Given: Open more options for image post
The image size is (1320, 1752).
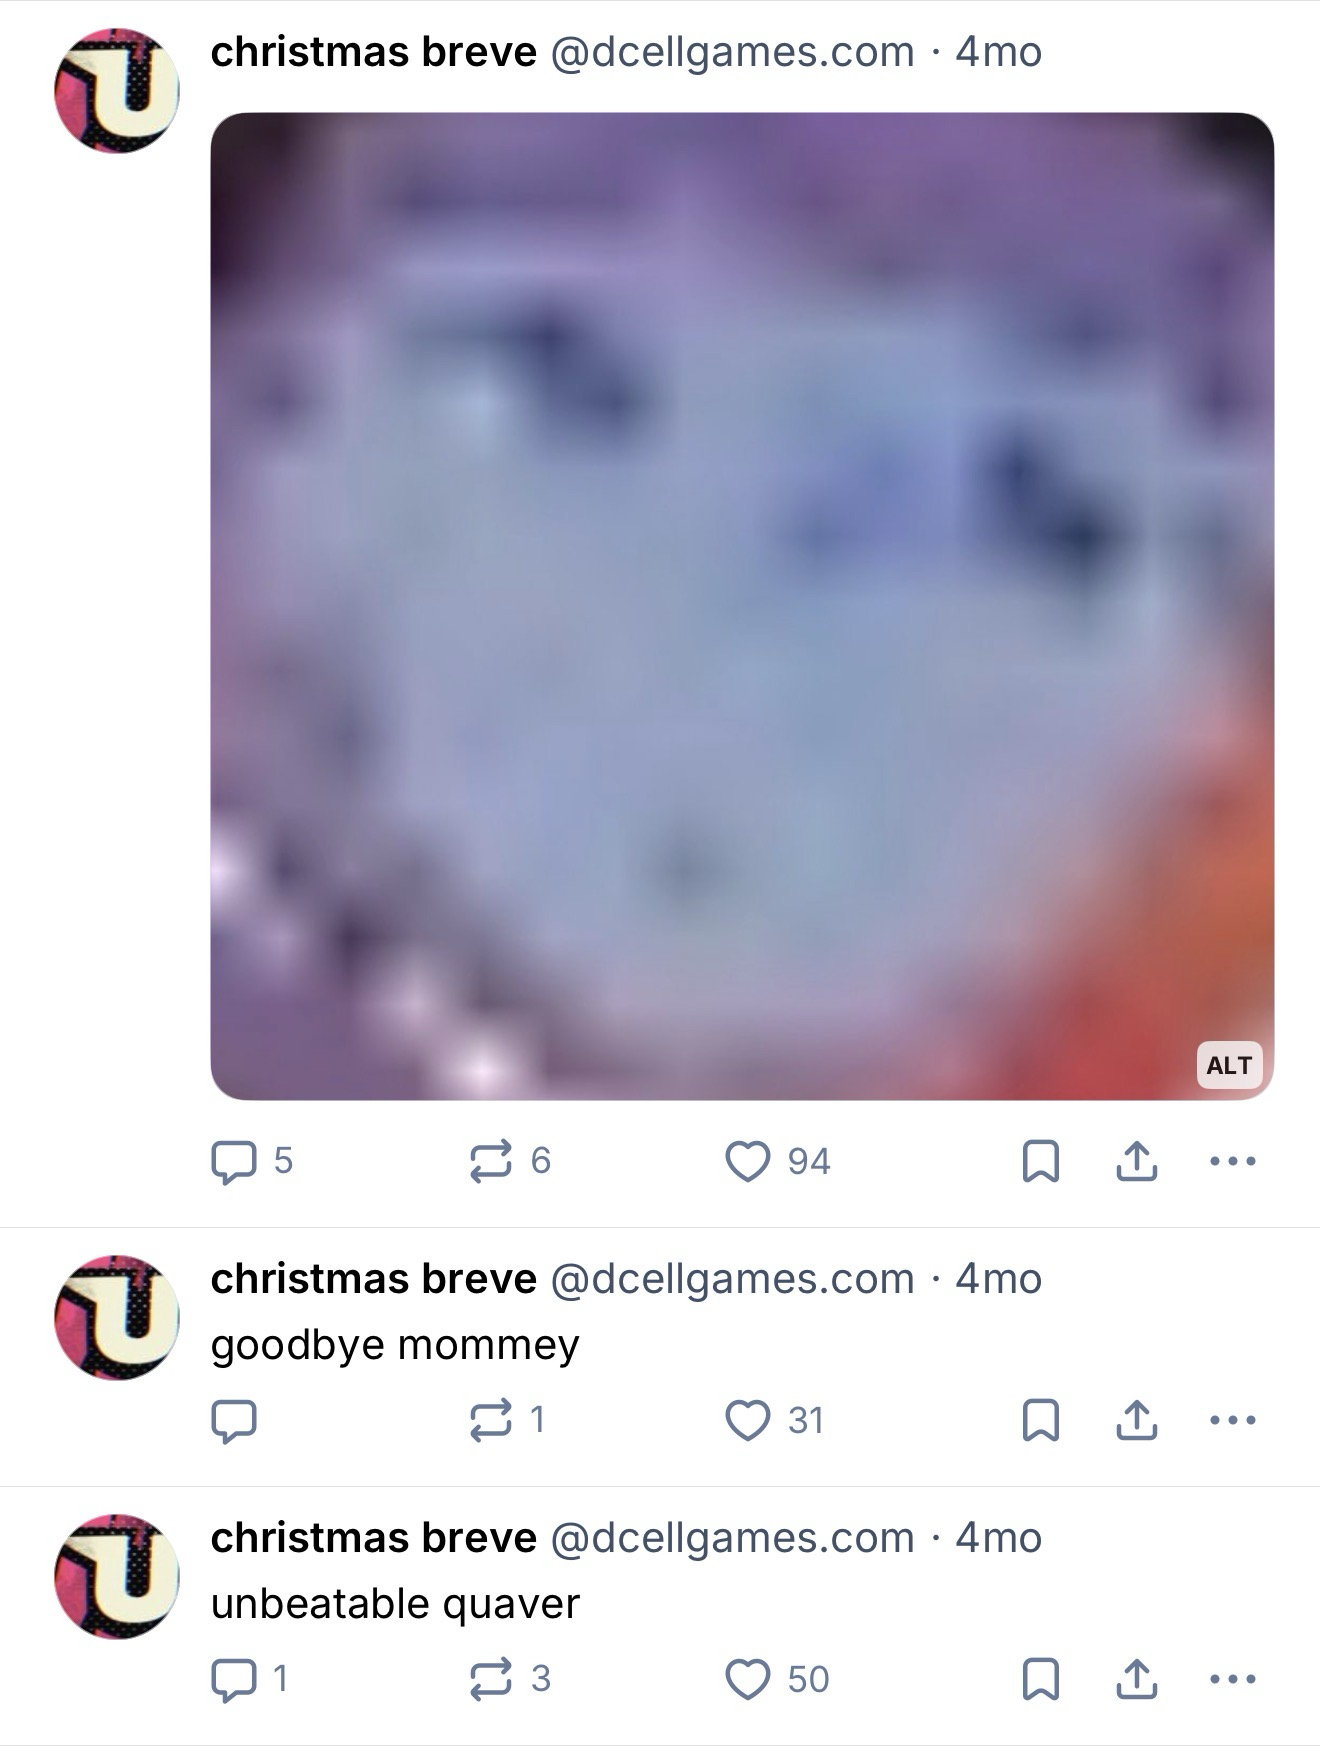Looking at the screenshot, I should [1232, 1161].
